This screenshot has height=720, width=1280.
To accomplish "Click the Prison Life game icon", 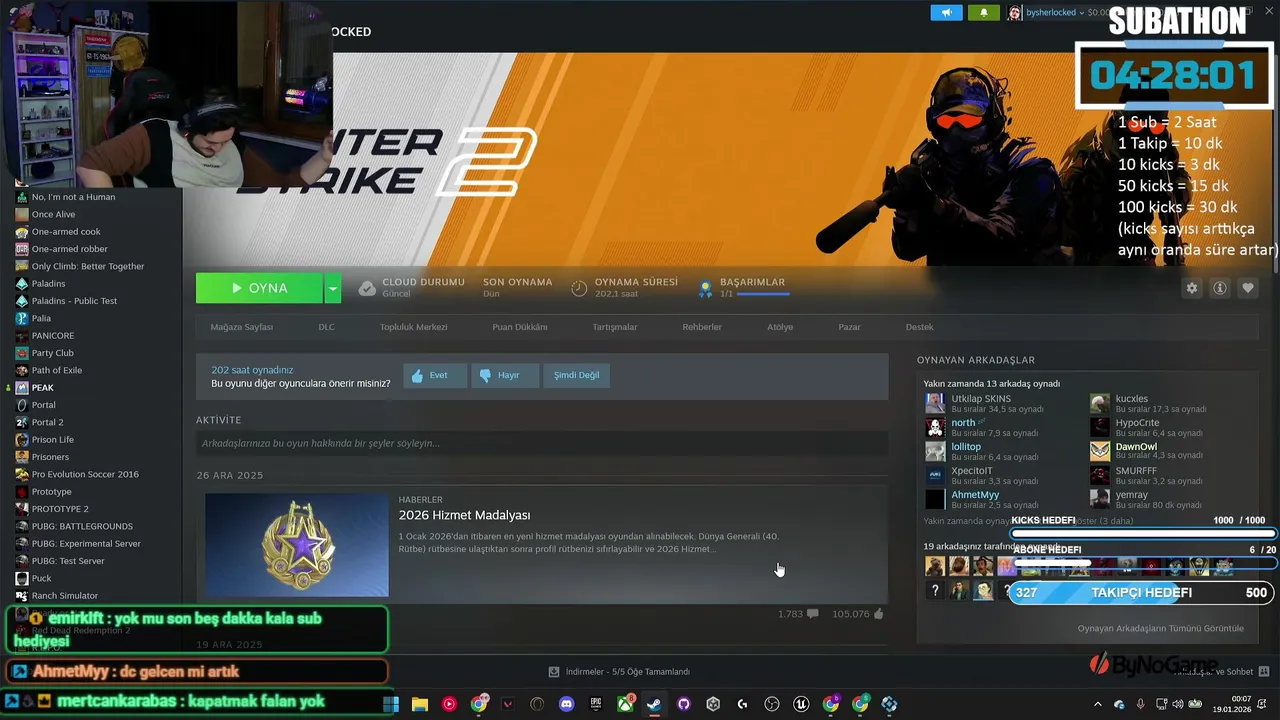I will pos(22,439).
